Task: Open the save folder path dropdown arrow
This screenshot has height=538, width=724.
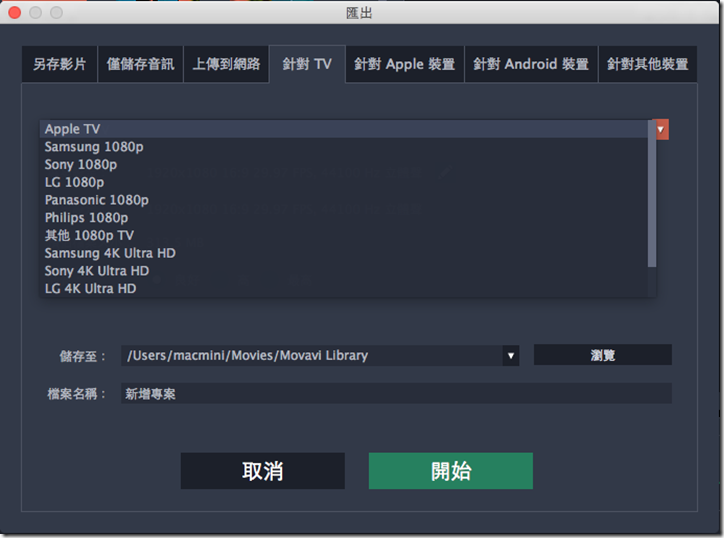Action: pos(511,356)
